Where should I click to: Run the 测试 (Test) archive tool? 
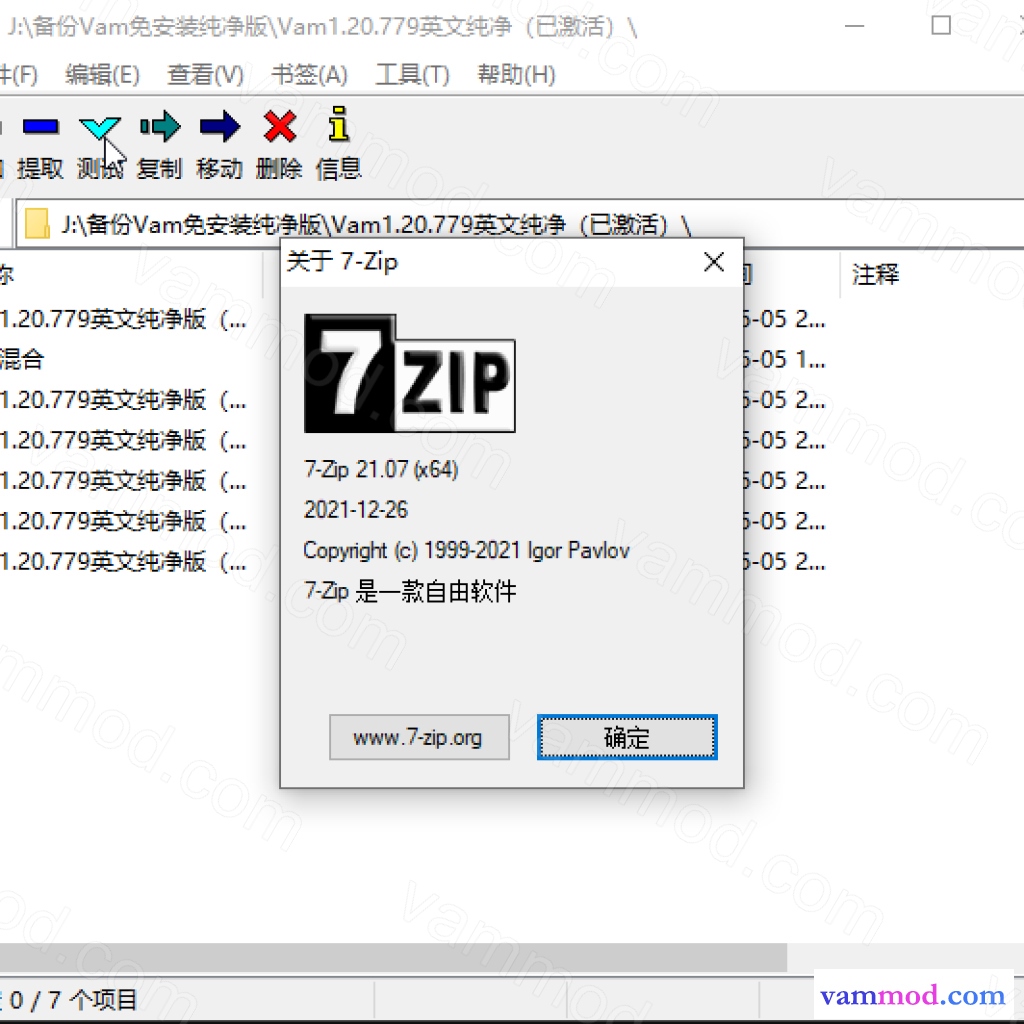click(x=99, y=127)
